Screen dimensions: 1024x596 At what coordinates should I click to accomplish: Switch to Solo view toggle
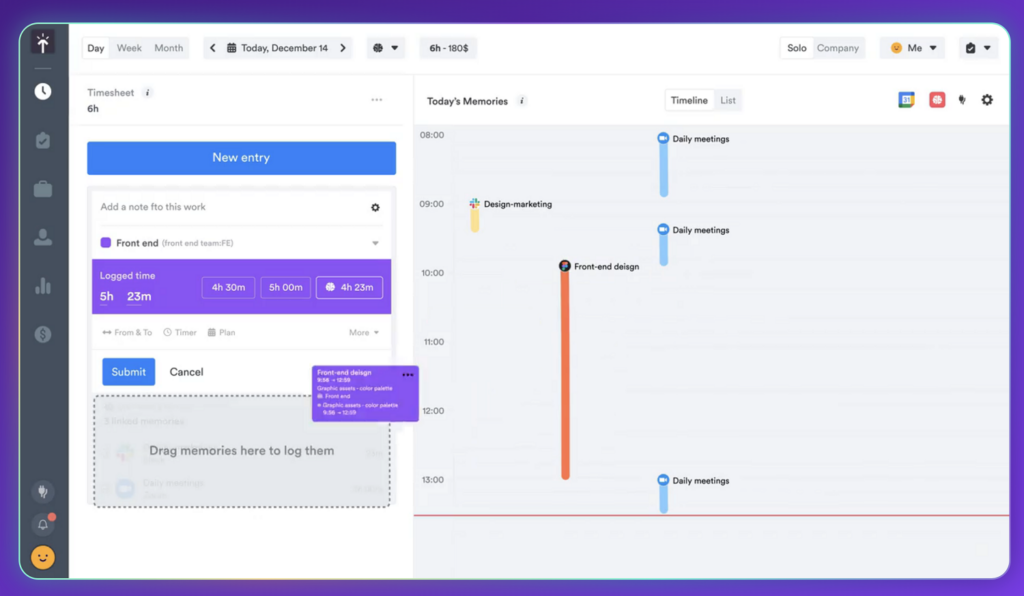796,48
